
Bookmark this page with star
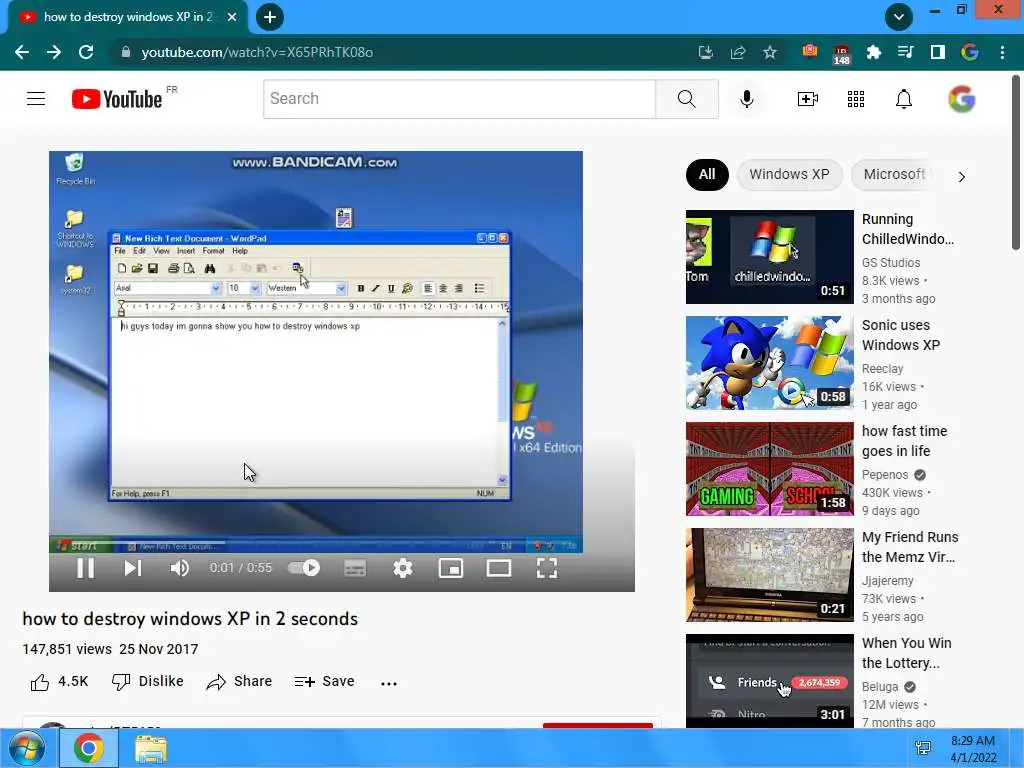[x=770, y=52]
